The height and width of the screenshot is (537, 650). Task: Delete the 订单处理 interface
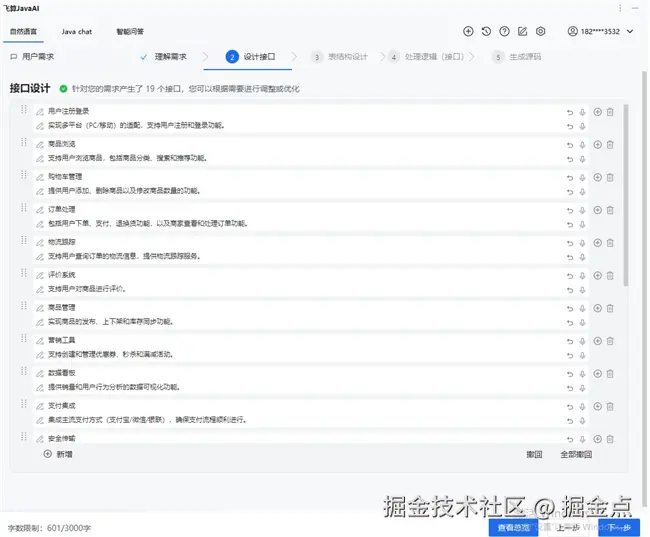click(610, 210)
